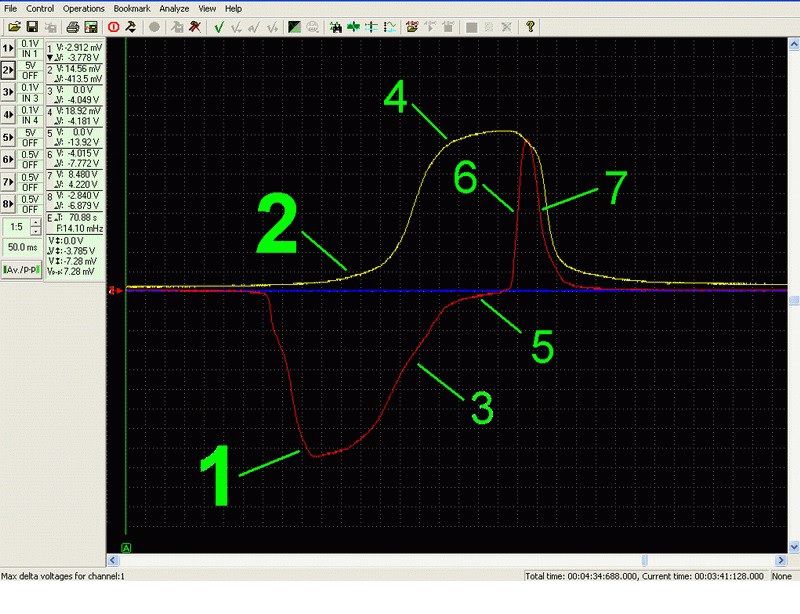Screen dimensions: 800x614
Task: Open the 1:5 zoom ratio field
Action: point(16,227)
